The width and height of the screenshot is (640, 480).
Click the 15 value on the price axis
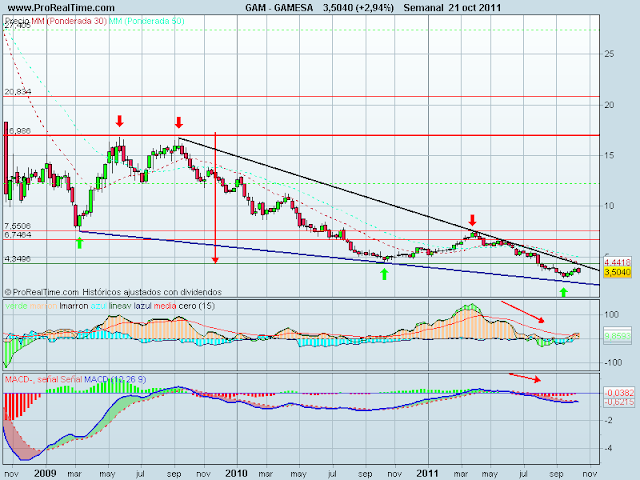609,156
